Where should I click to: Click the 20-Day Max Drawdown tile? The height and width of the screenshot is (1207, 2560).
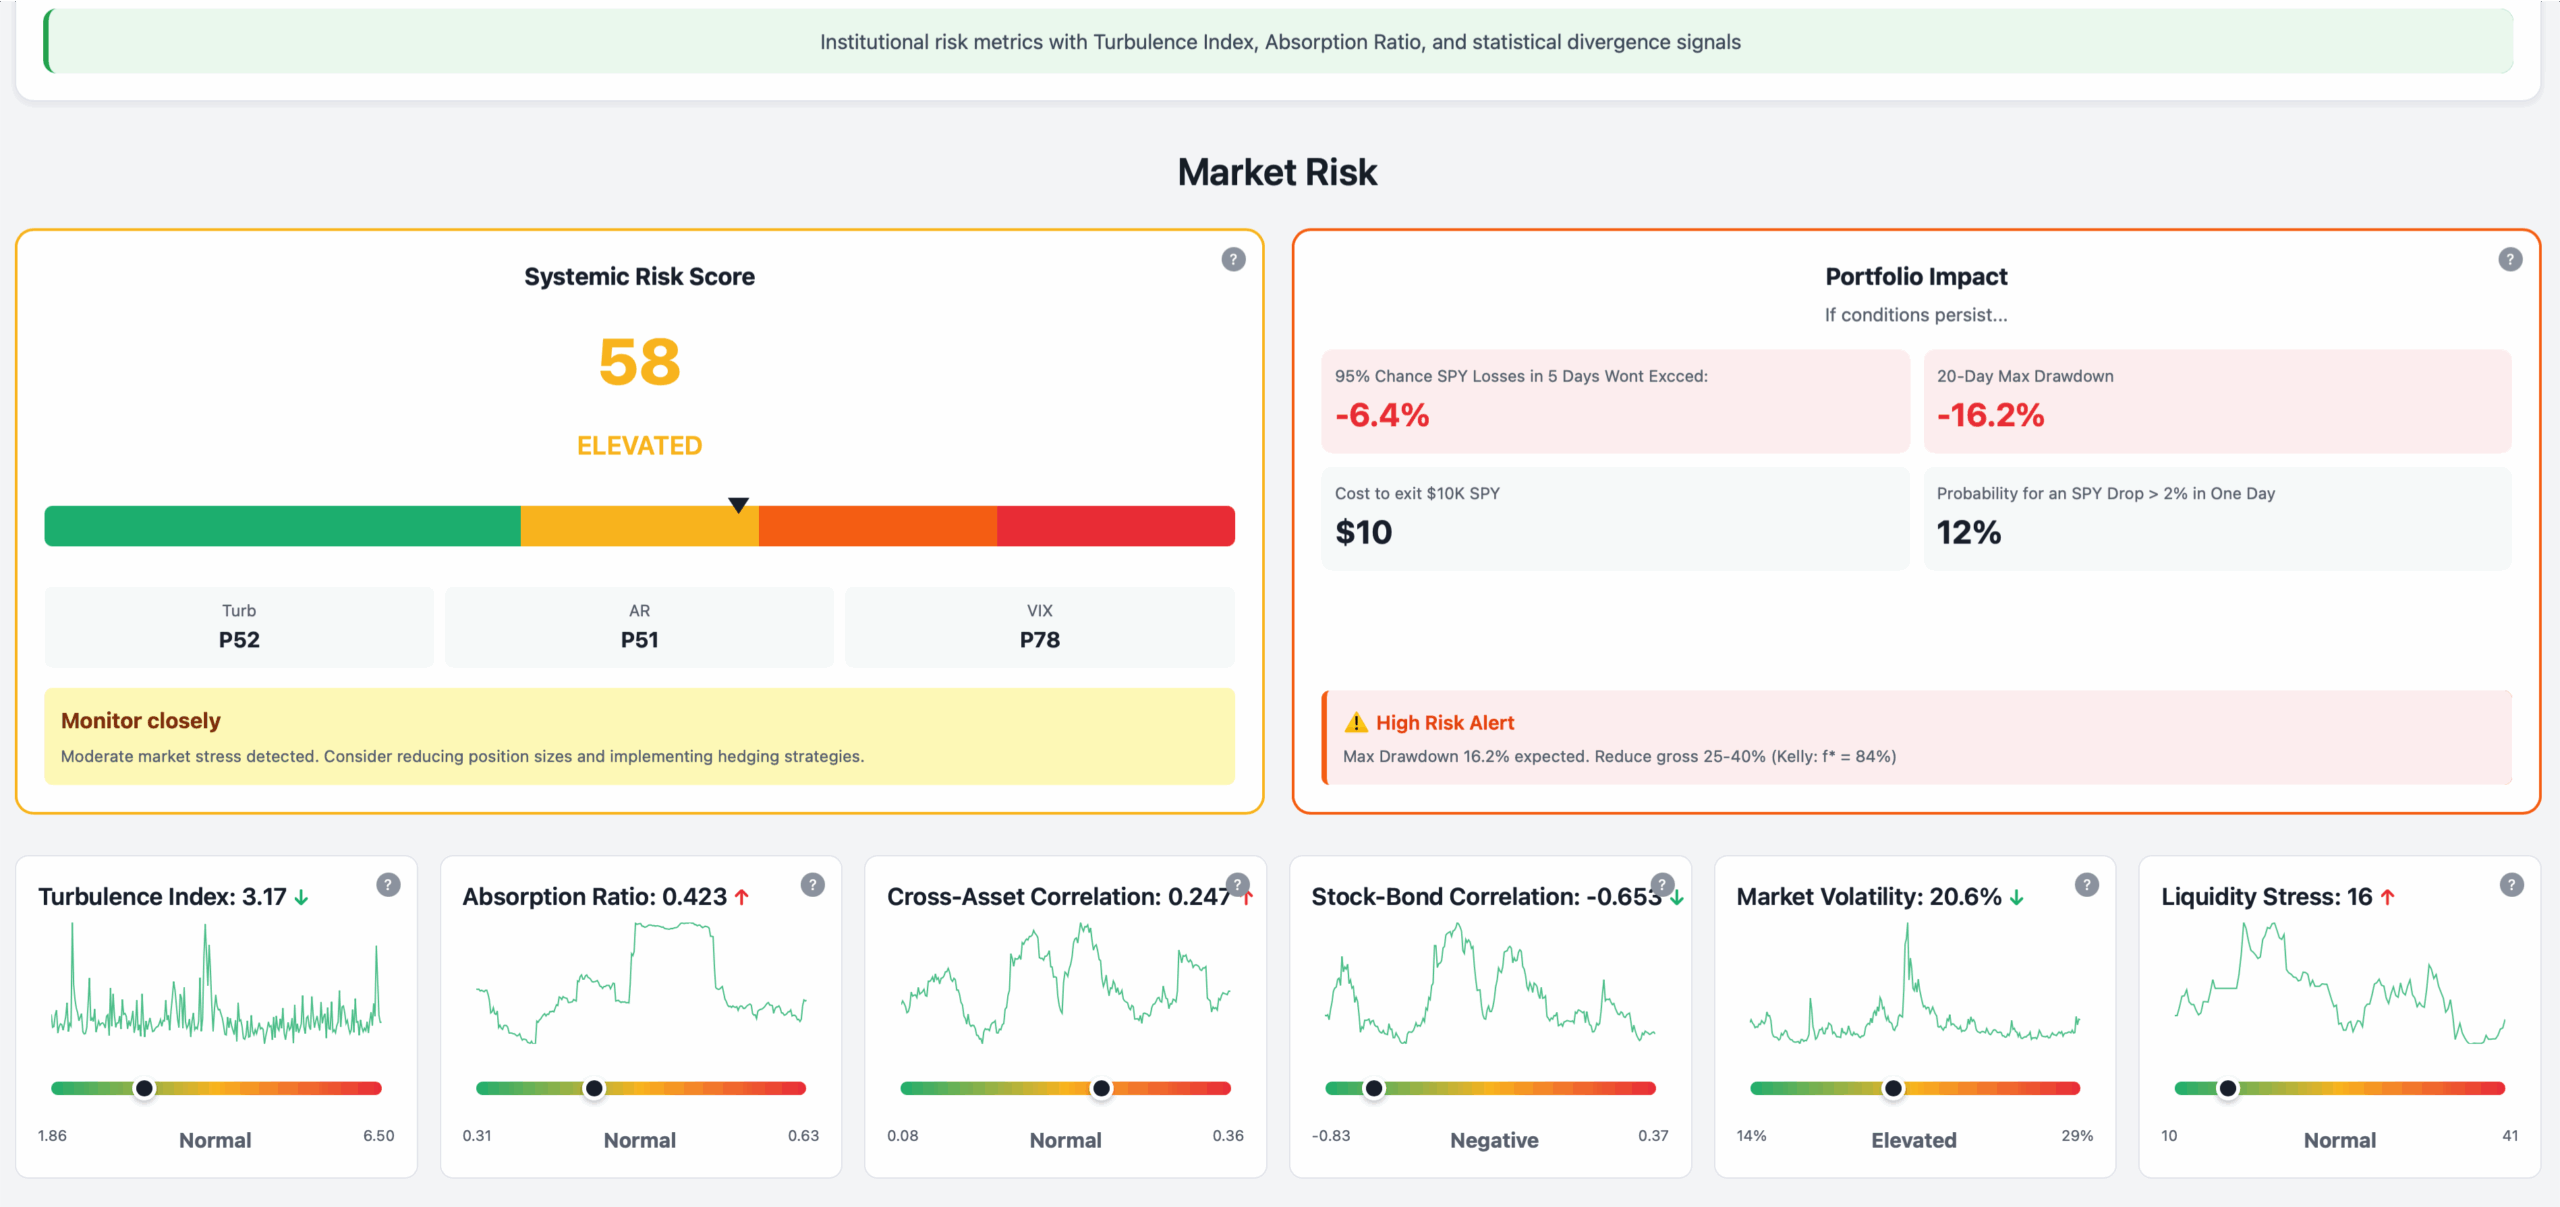[2216, 400]
